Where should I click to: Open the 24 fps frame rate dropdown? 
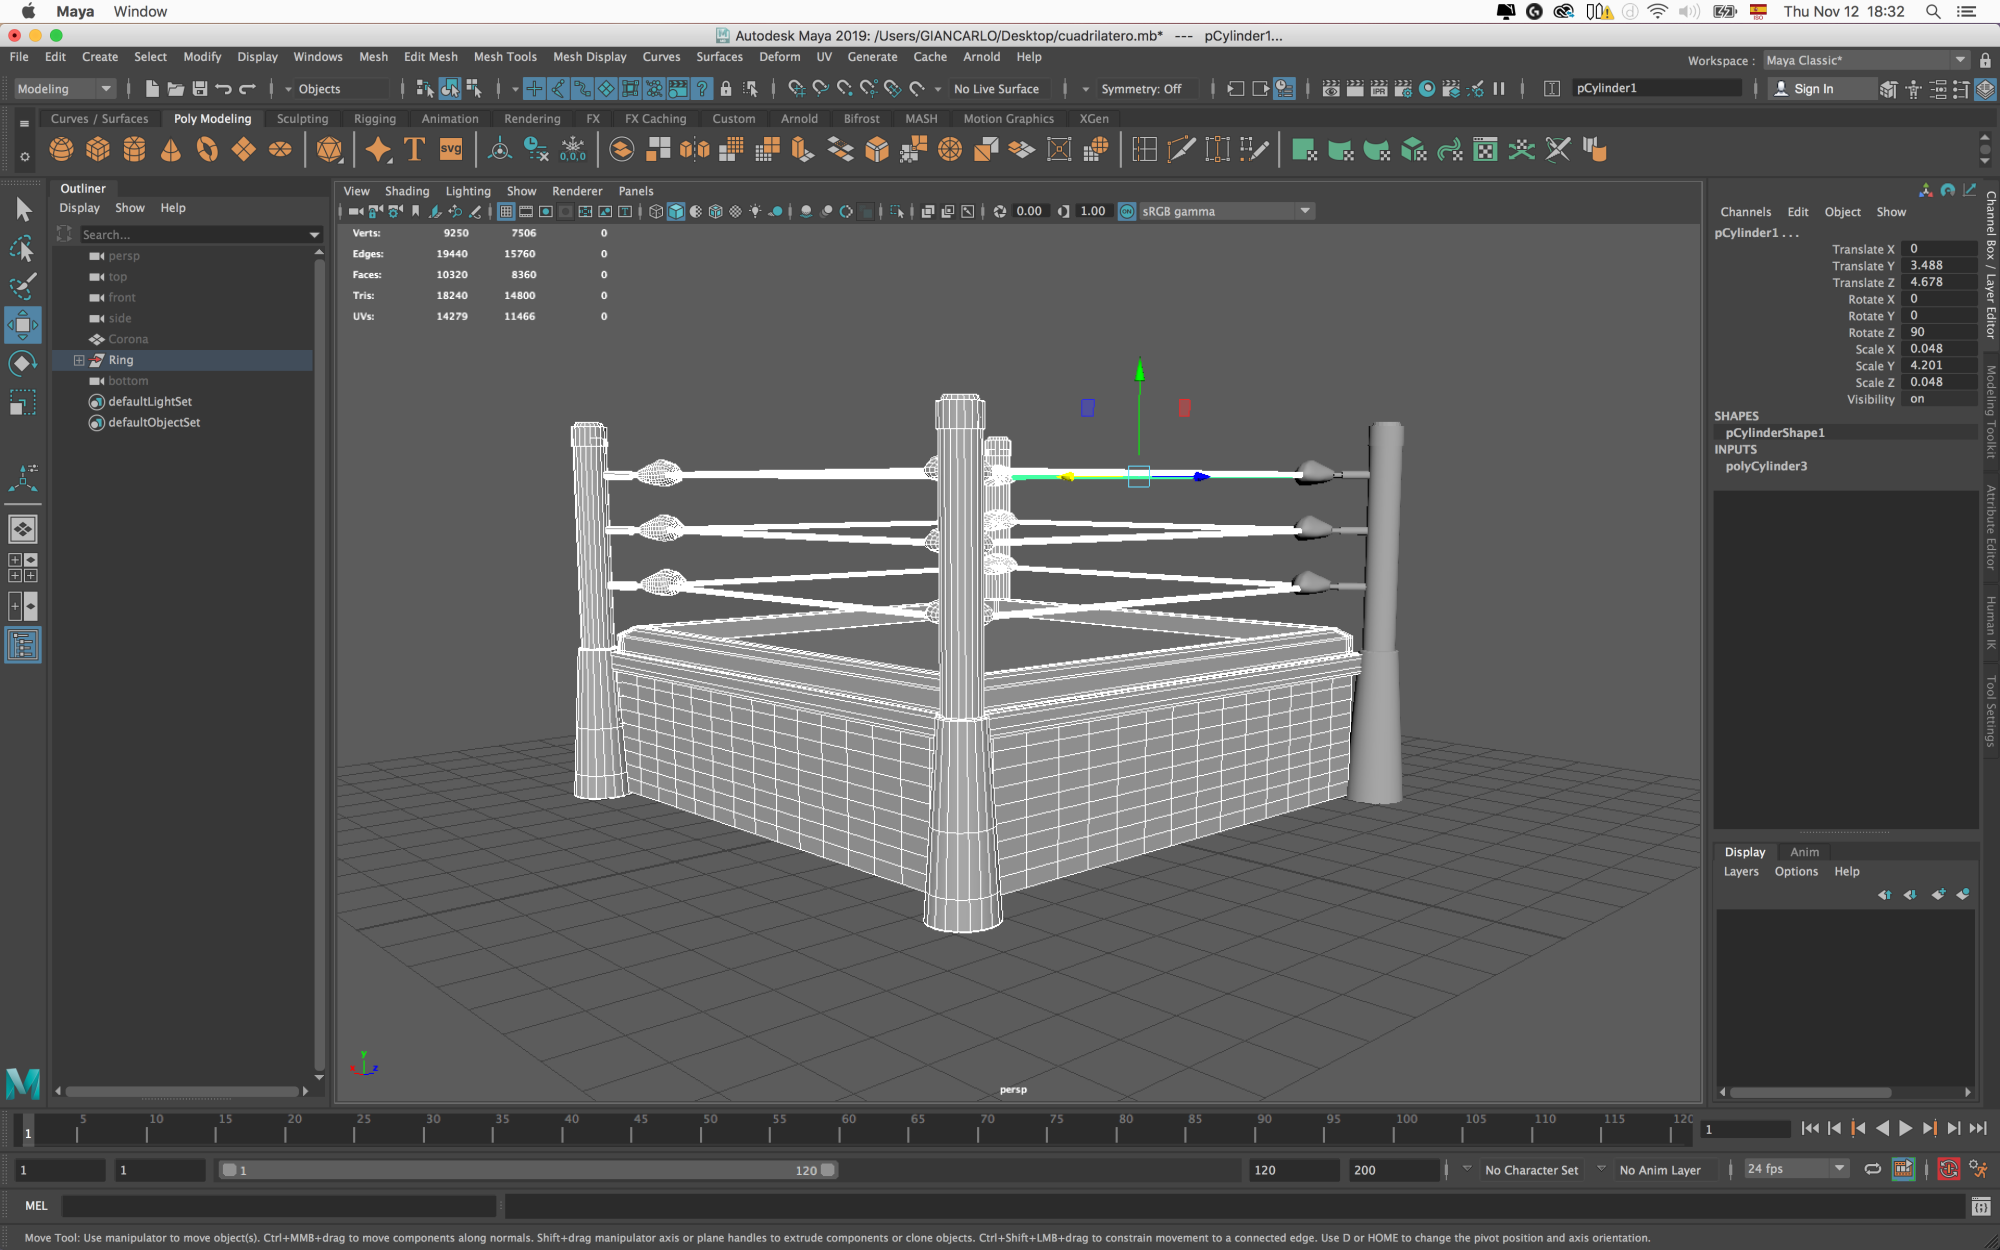1796,1169
